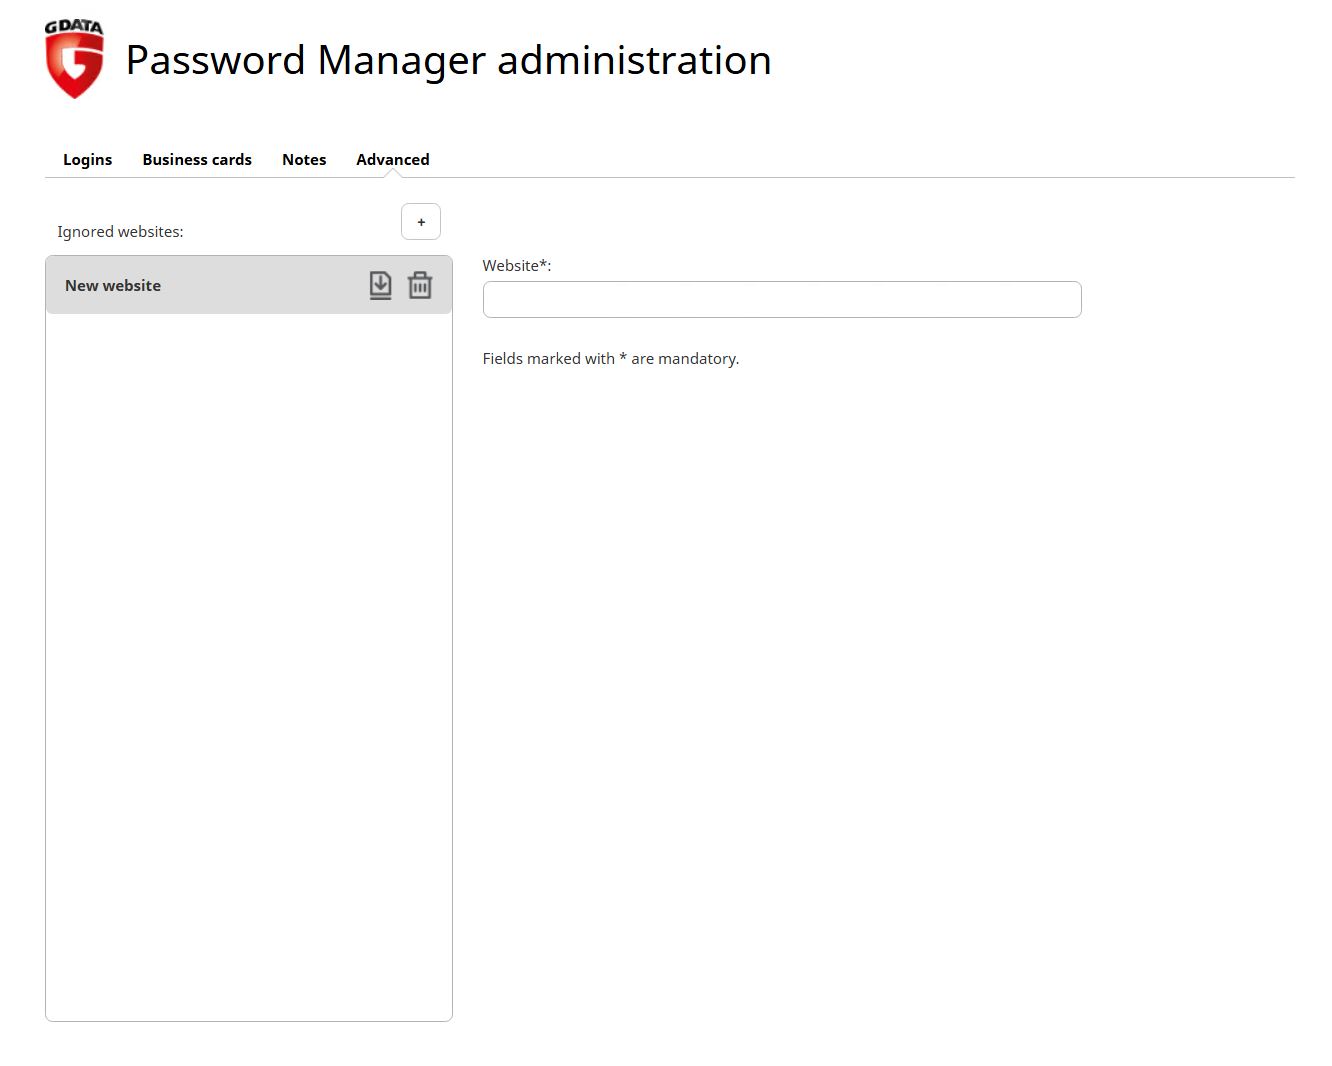Click the active-tab notch under Advanced
1332x1066 pixels.
(x=393, y=174)
